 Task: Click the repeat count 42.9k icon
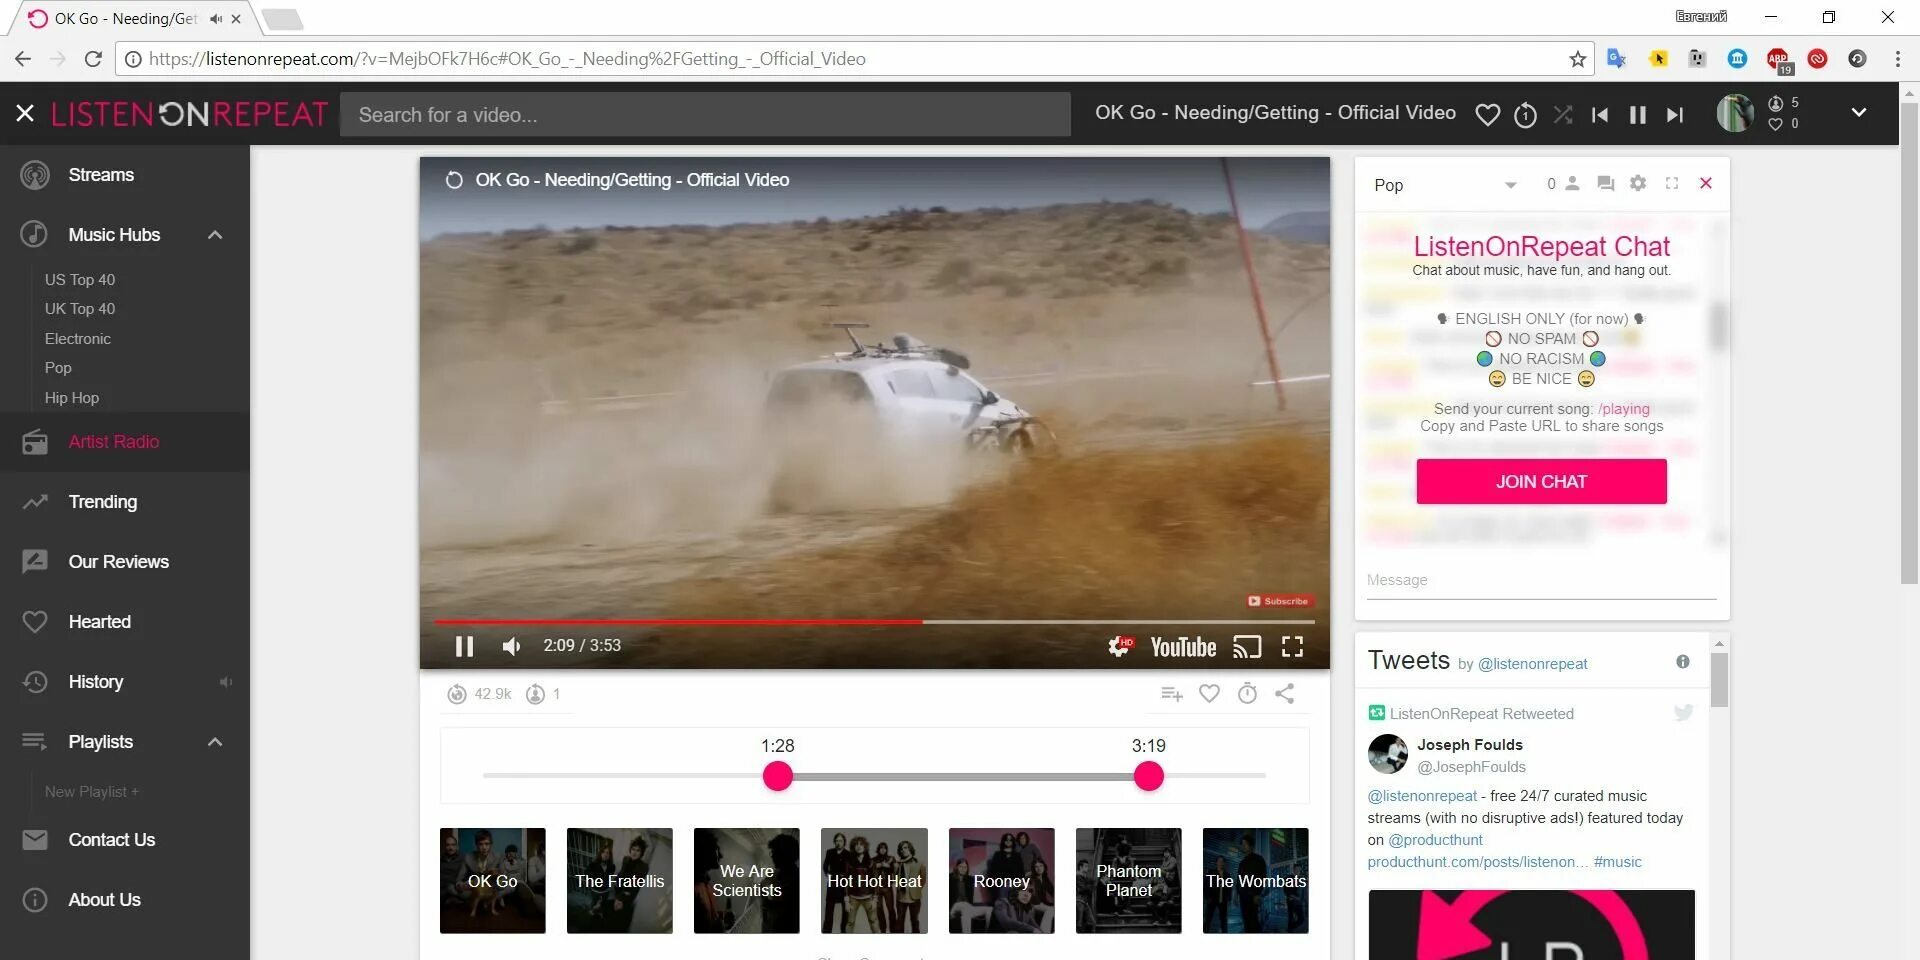[x=456, y=694]
